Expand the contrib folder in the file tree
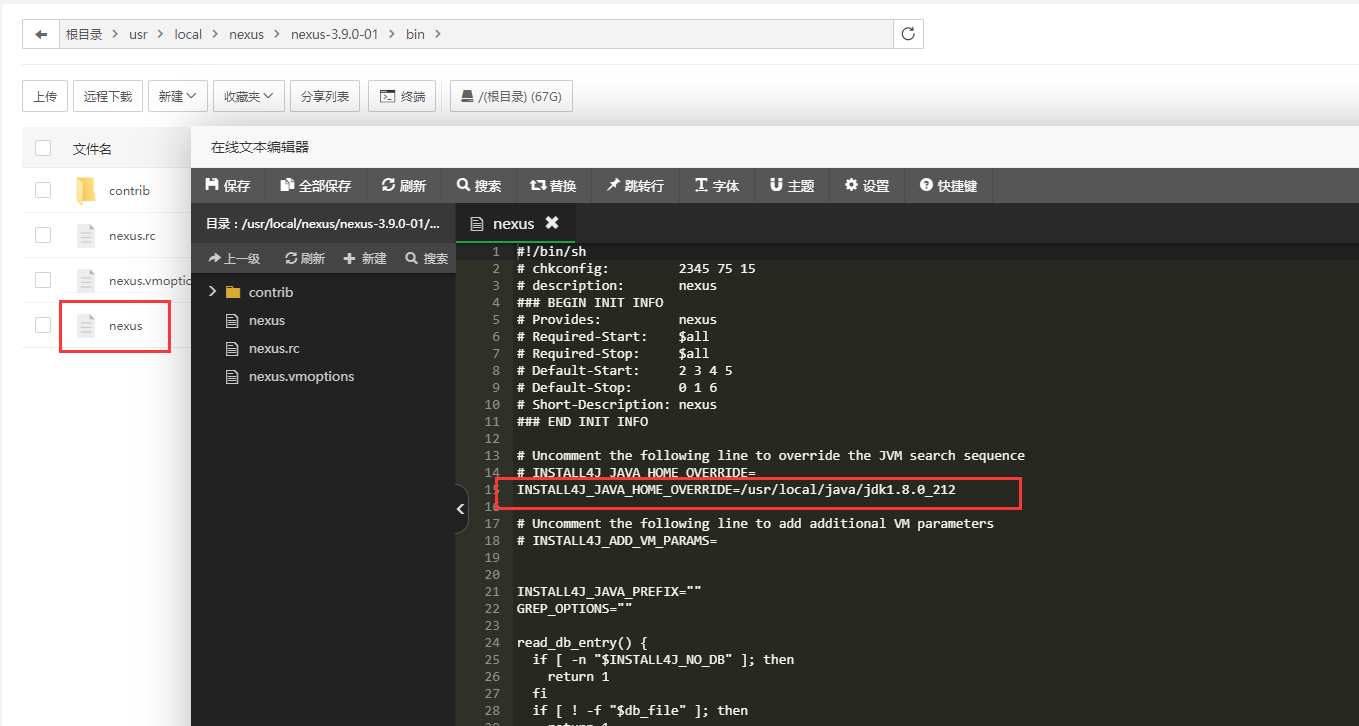This screenshot has width=1359, height=726. pos(211,291)
